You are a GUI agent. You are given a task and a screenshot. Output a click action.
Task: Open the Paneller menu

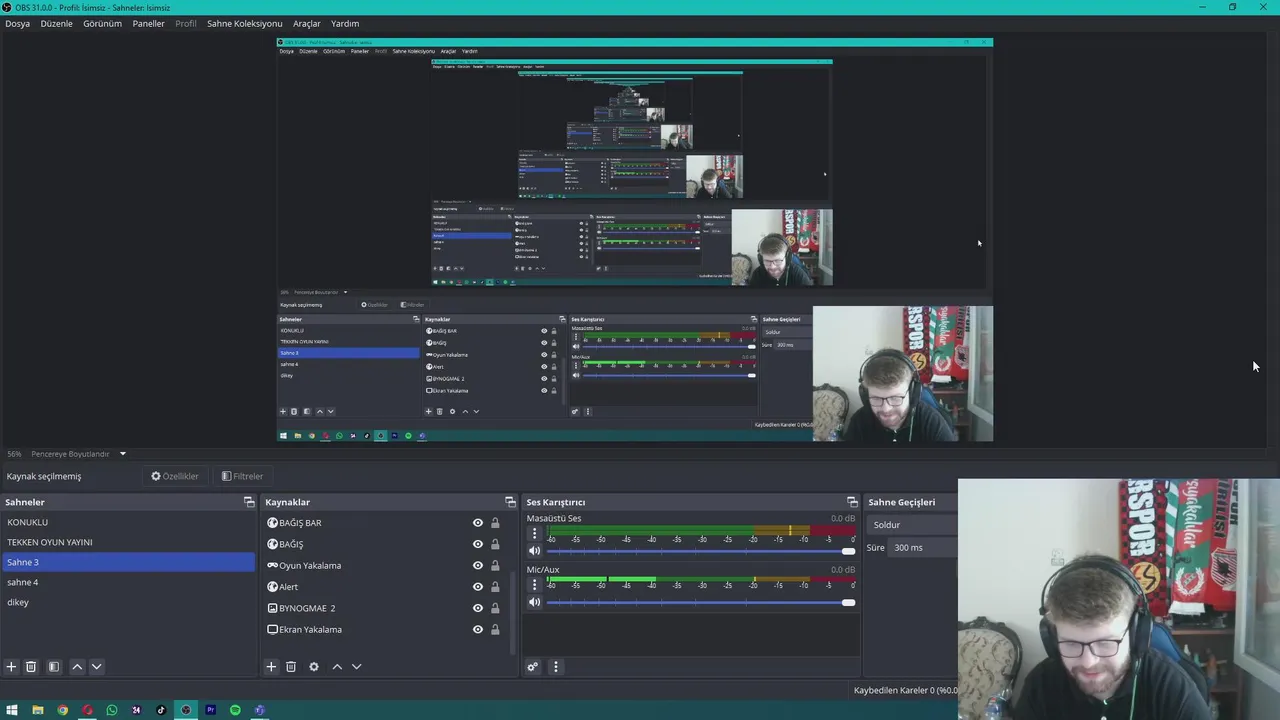(x=148, y=23)
